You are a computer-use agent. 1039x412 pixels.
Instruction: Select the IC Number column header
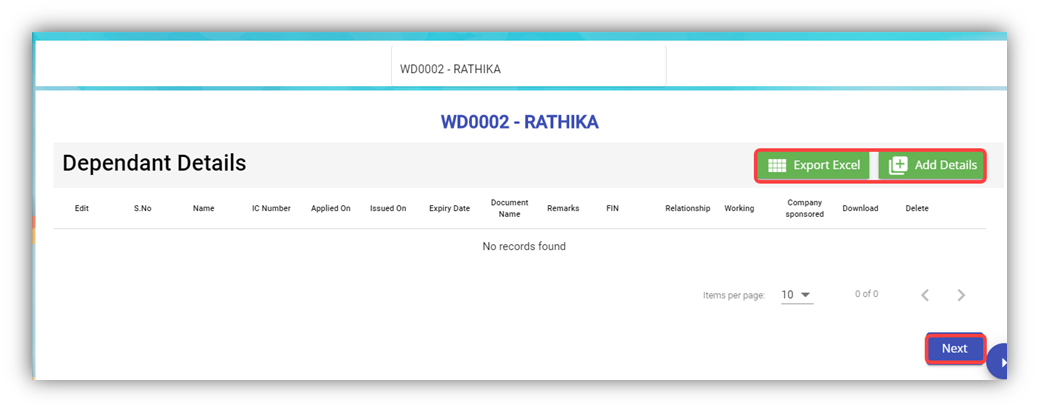(x=271, y=209)
